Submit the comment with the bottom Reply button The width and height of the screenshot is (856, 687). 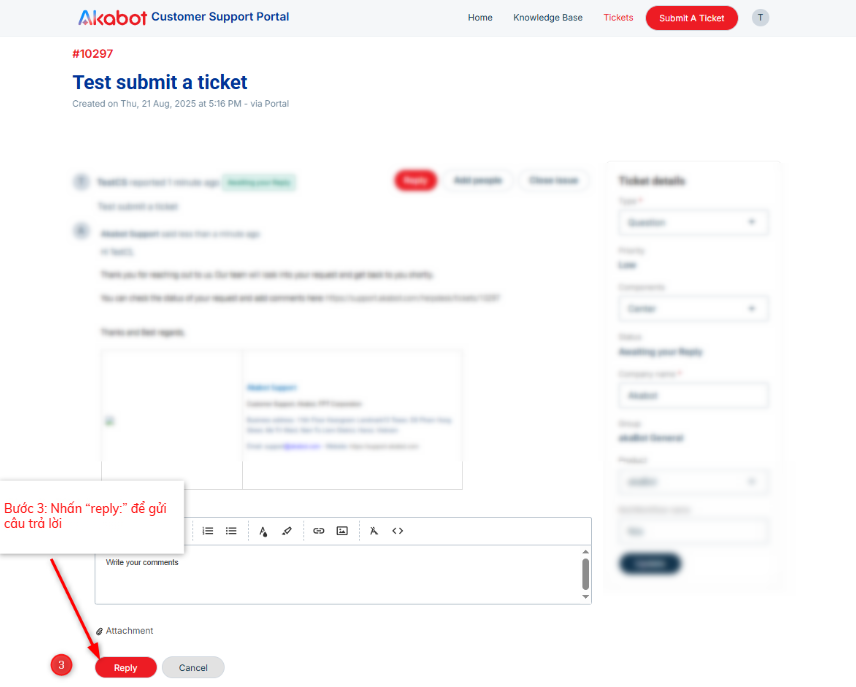(126, 667)
